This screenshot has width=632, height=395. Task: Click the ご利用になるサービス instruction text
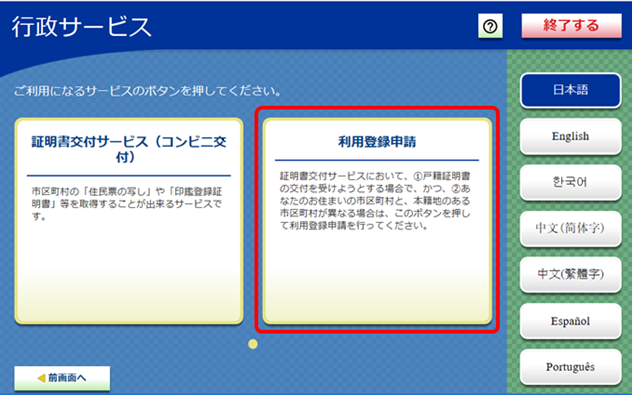tap(148, 91)
